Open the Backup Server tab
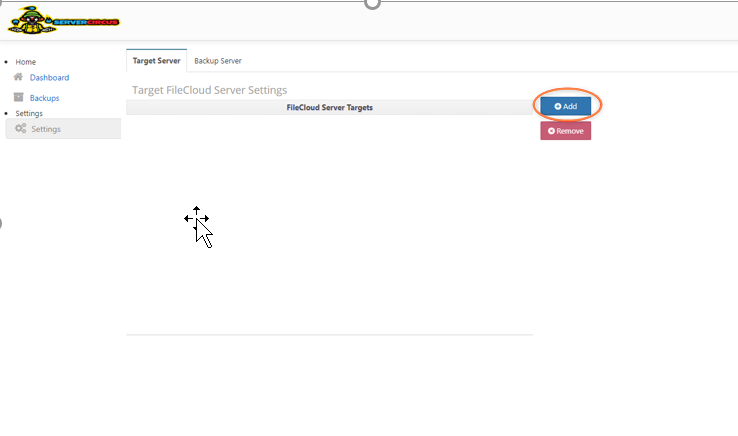Screen dimensions: 738x436 [x=217, y=61]
